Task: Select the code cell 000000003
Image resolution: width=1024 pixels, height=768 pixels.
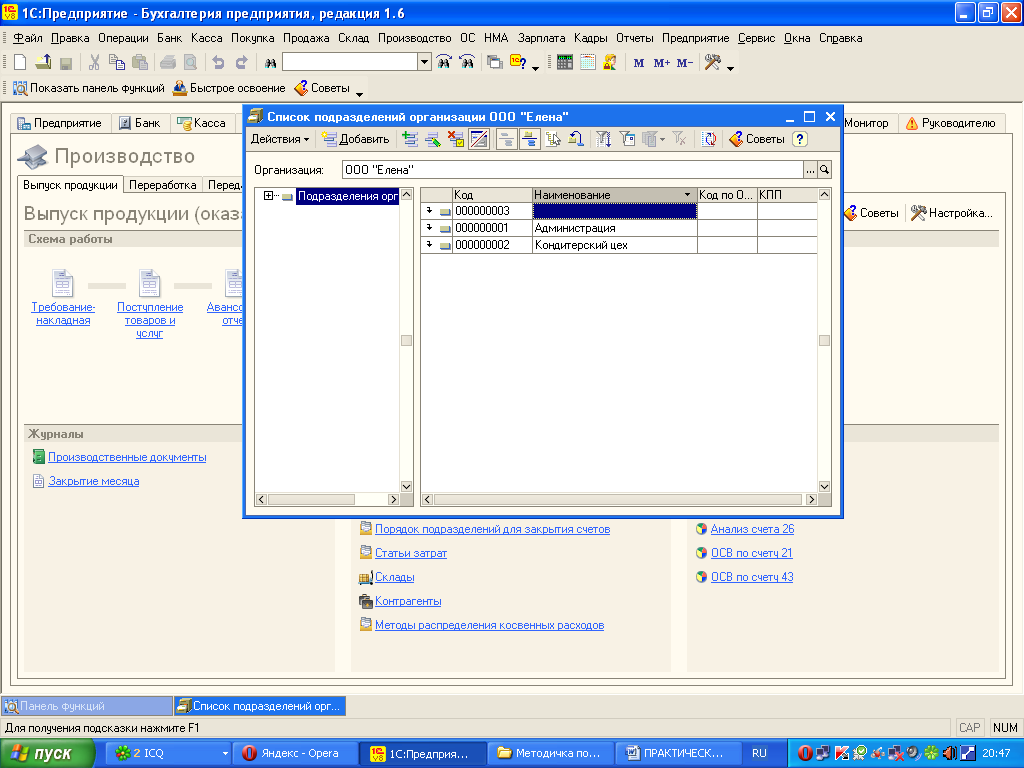Action: click(x=492, y=211)
